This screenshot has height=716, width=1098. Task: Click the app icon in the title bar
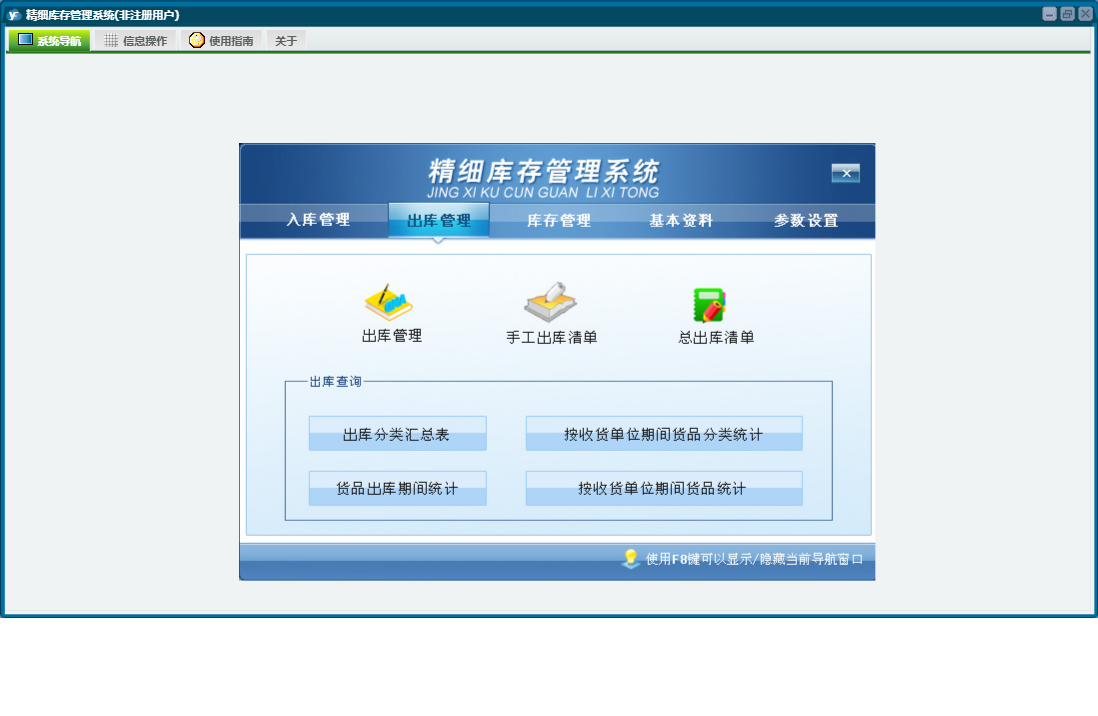pos(14,14)
